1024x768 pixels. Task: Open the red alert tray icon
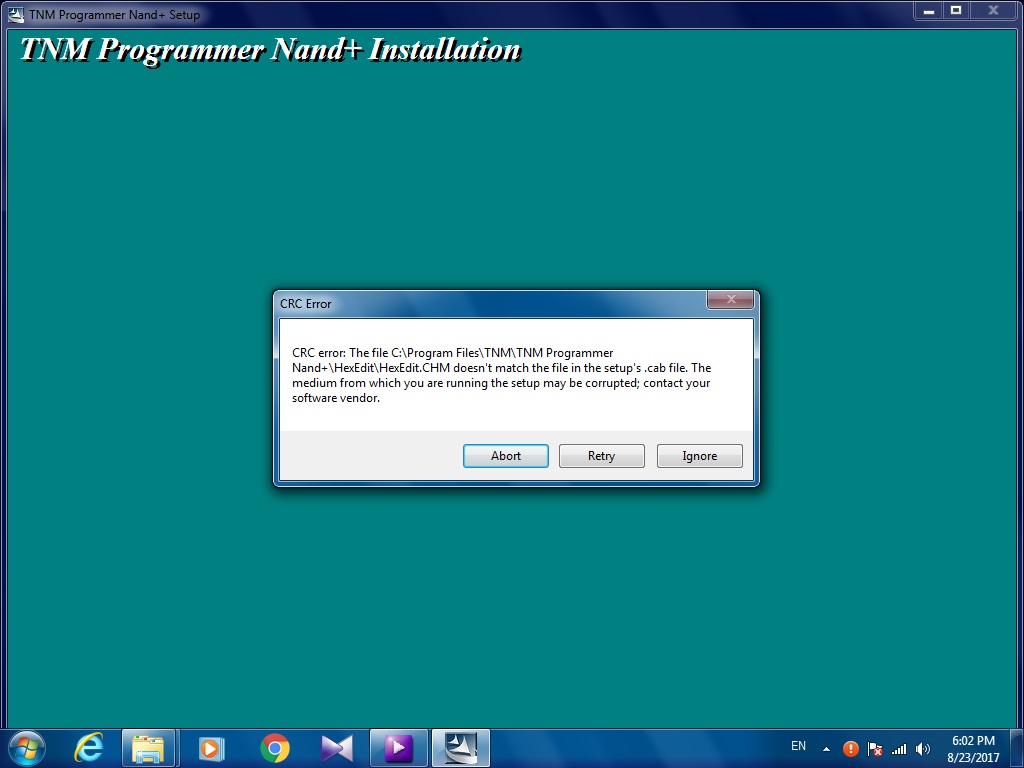(850, 748)
